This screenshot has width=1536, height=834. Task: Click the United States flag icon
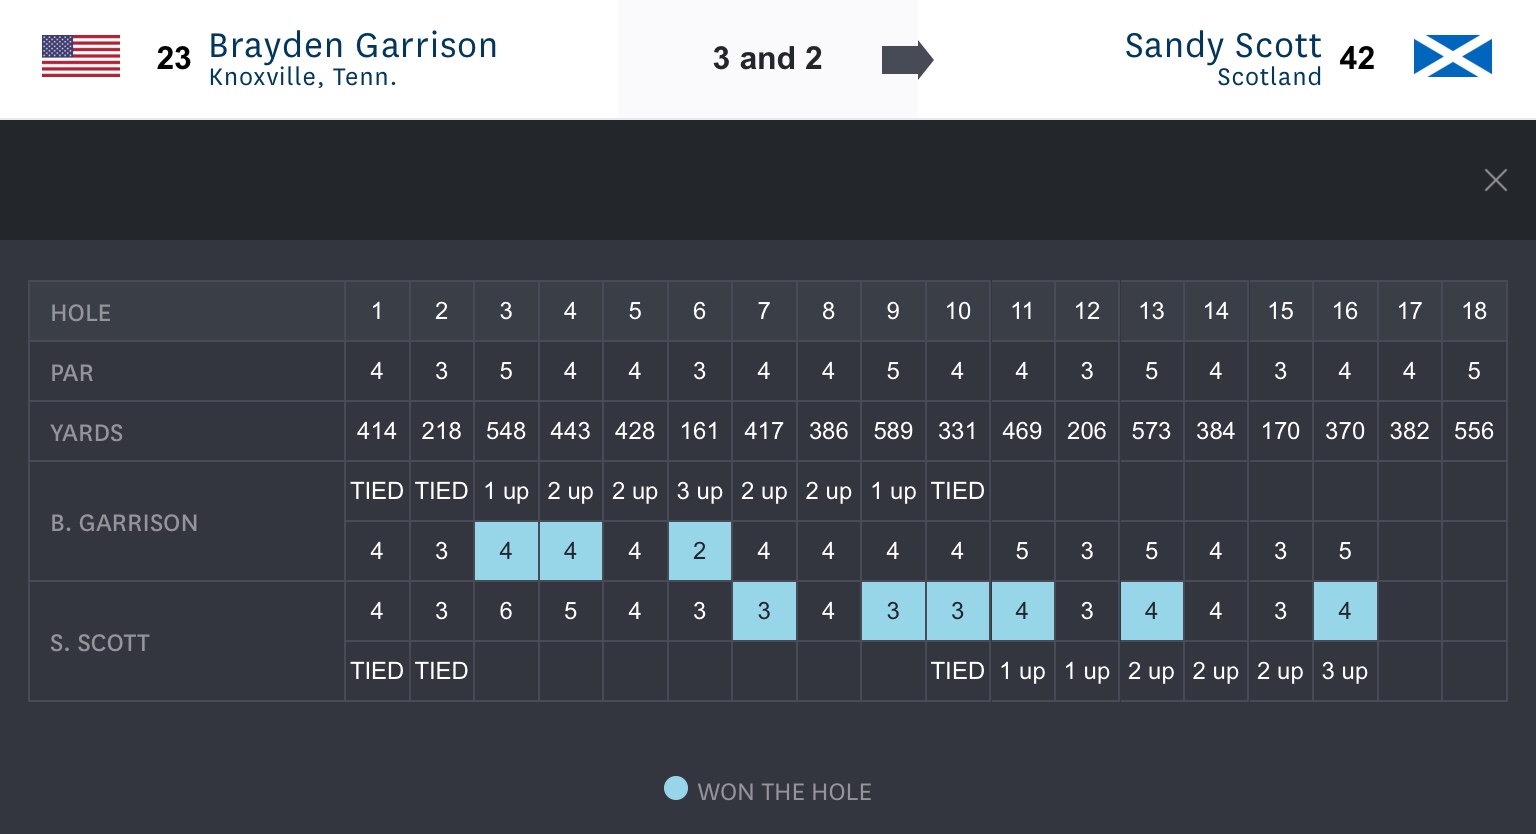pos(81,57)
